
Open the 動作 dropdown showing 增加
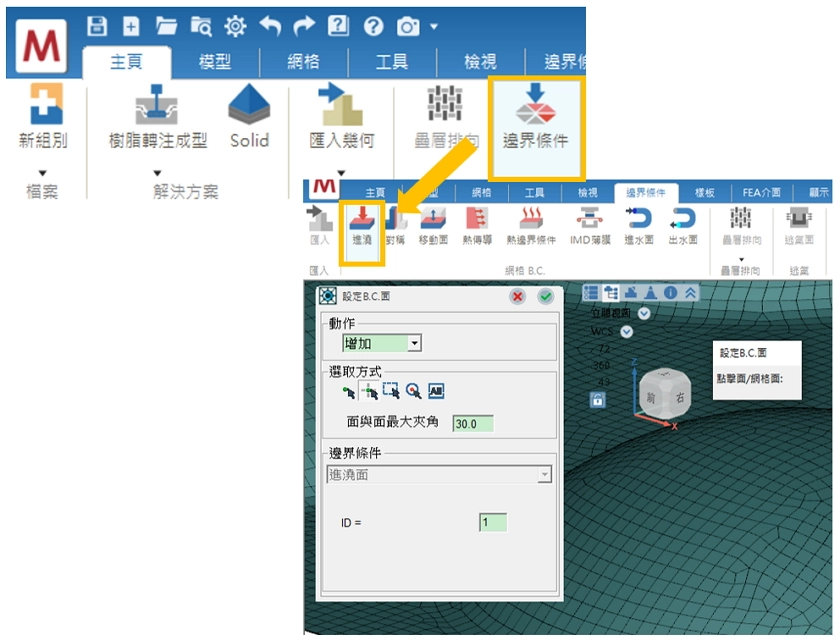[382, 343]
